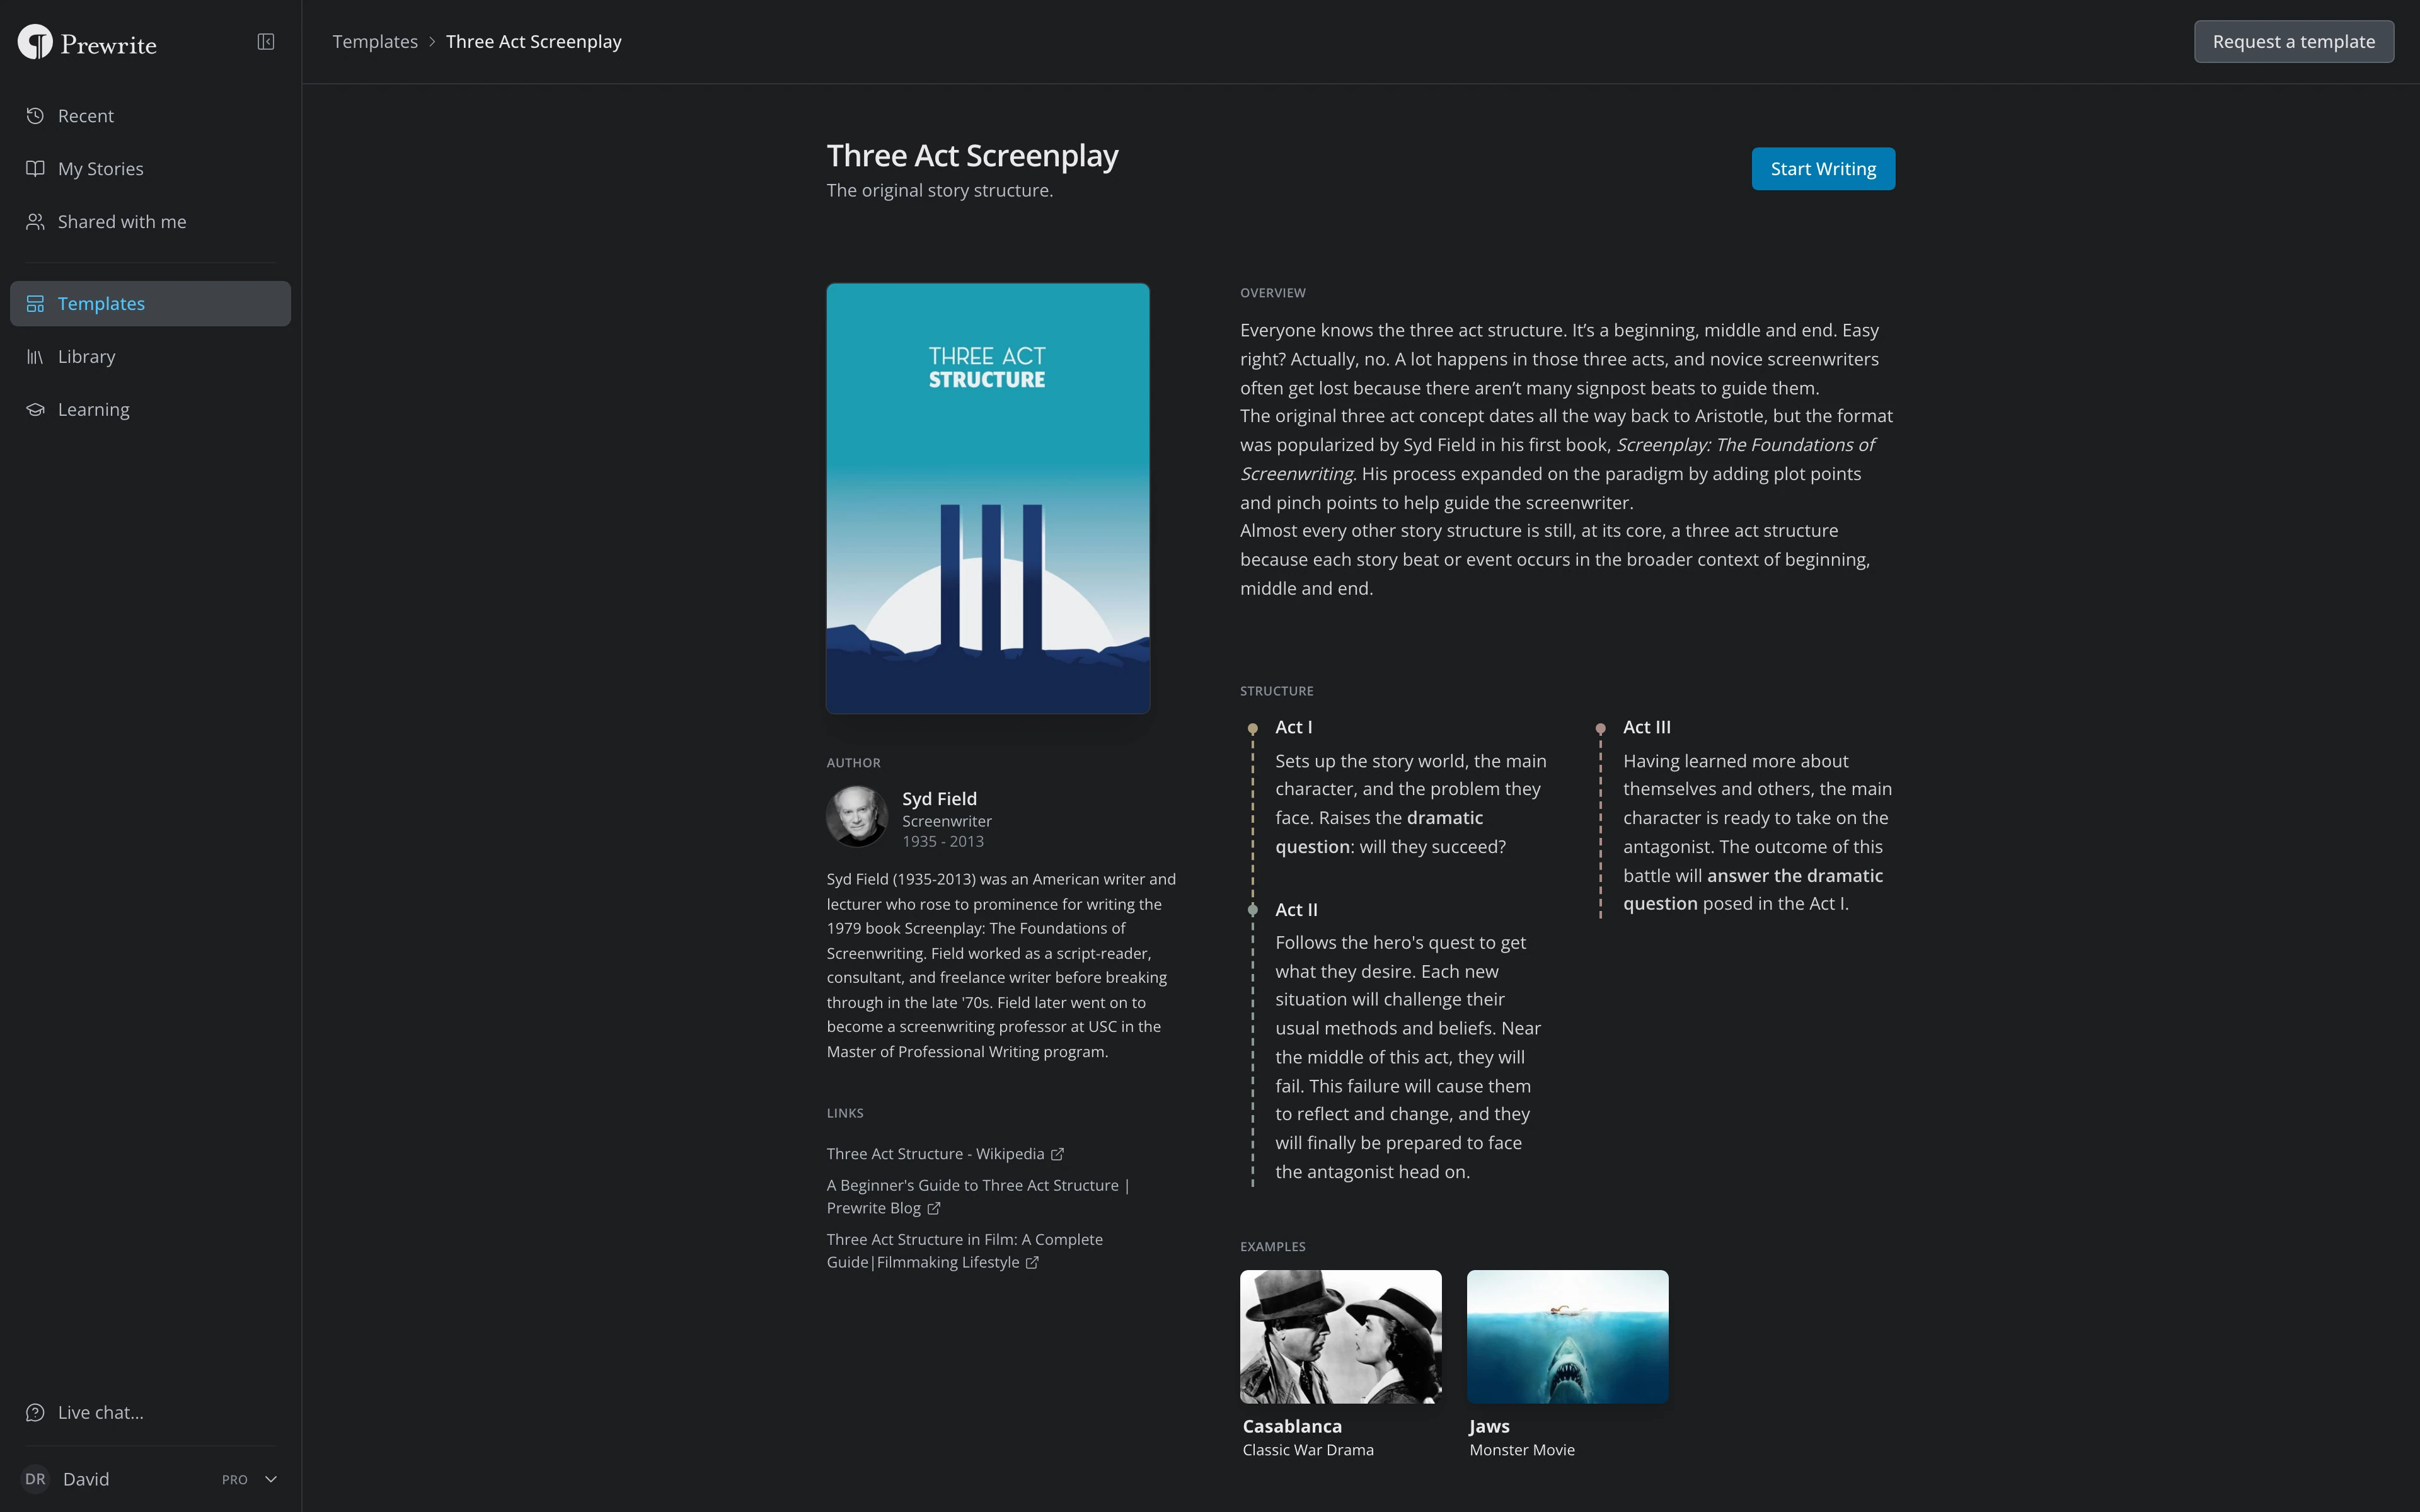Viewport: 2420px width, 1512px height.
Task: Click the Three Act Structure cover image
Action: (x=988, y=498)
